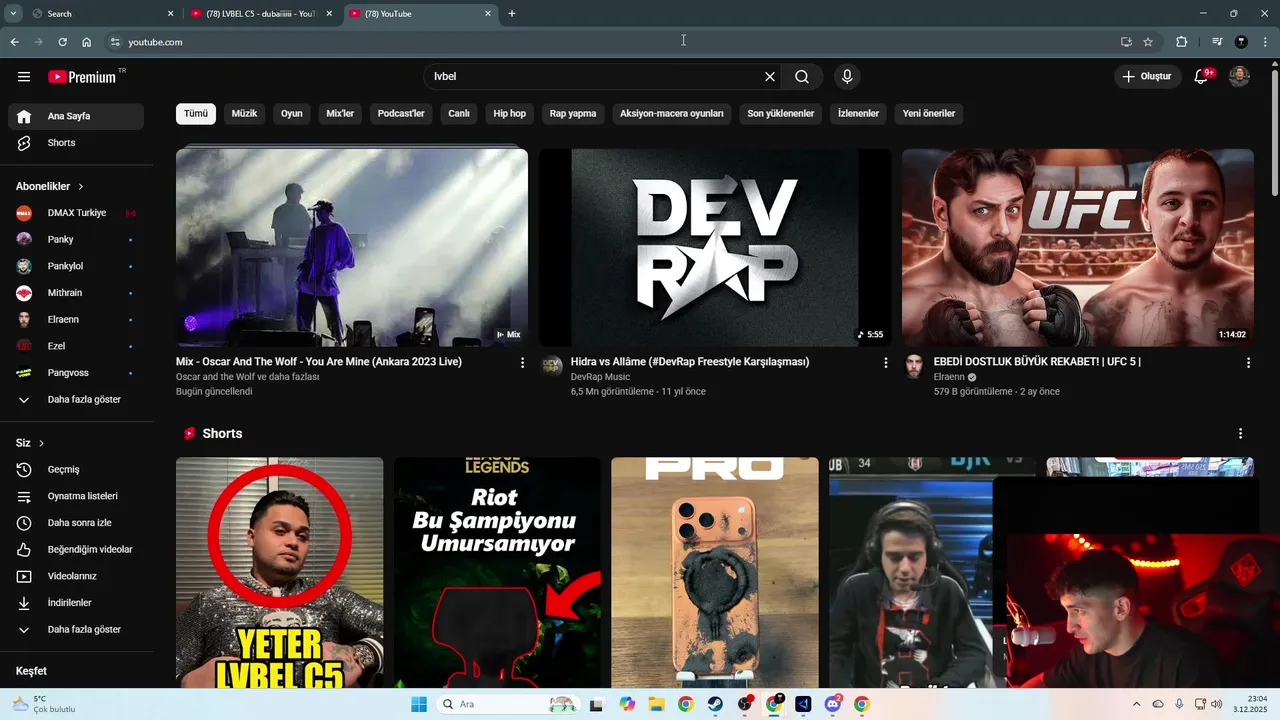This screenshot has width=1280, height=720.
Task: Open Shorts shelf three-dot menu
Action: coord(1240,434)
